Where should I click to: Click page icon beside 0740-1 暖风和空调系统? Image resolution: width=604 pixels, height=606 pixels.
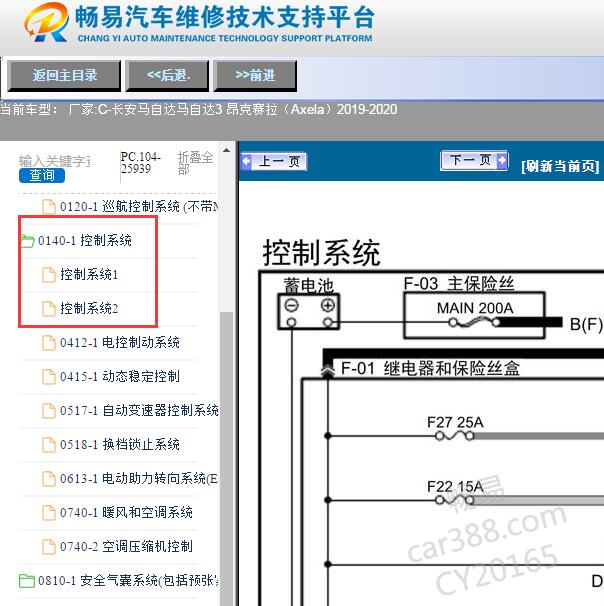[49, 512]
